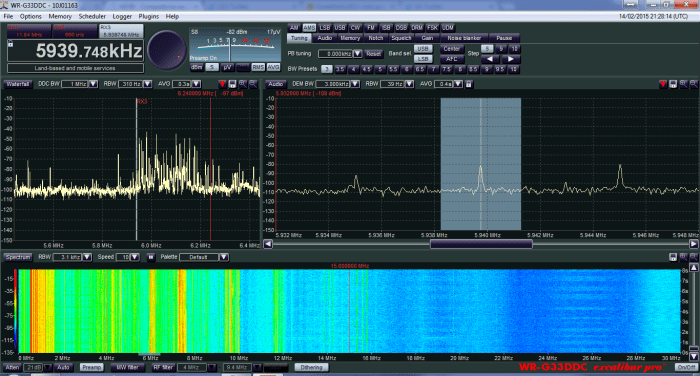This screenshot has height=376, width=700.
Task: Zoom out on the audio spectrum panel
Action: coord(694,84)
